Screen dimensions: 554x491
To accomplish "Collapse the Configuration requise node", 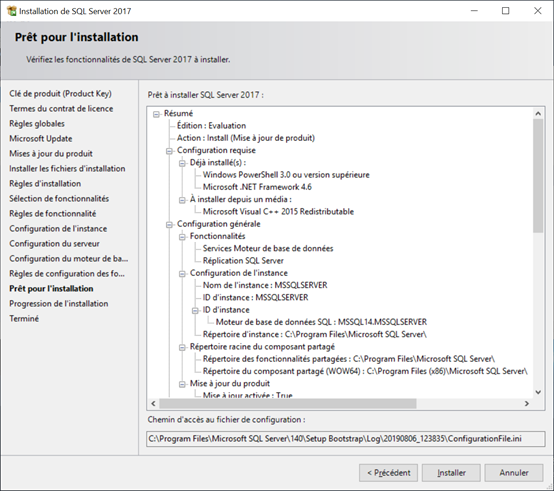I will point(169,151).
